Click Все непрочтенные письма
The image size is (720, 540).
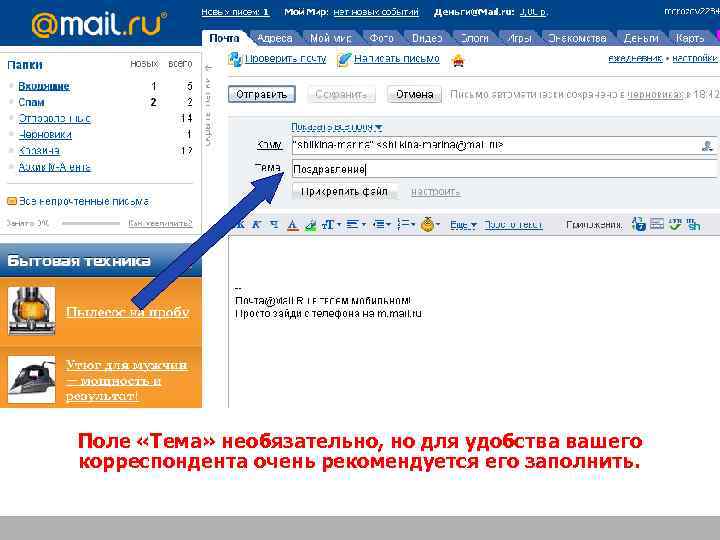(84, 201)
